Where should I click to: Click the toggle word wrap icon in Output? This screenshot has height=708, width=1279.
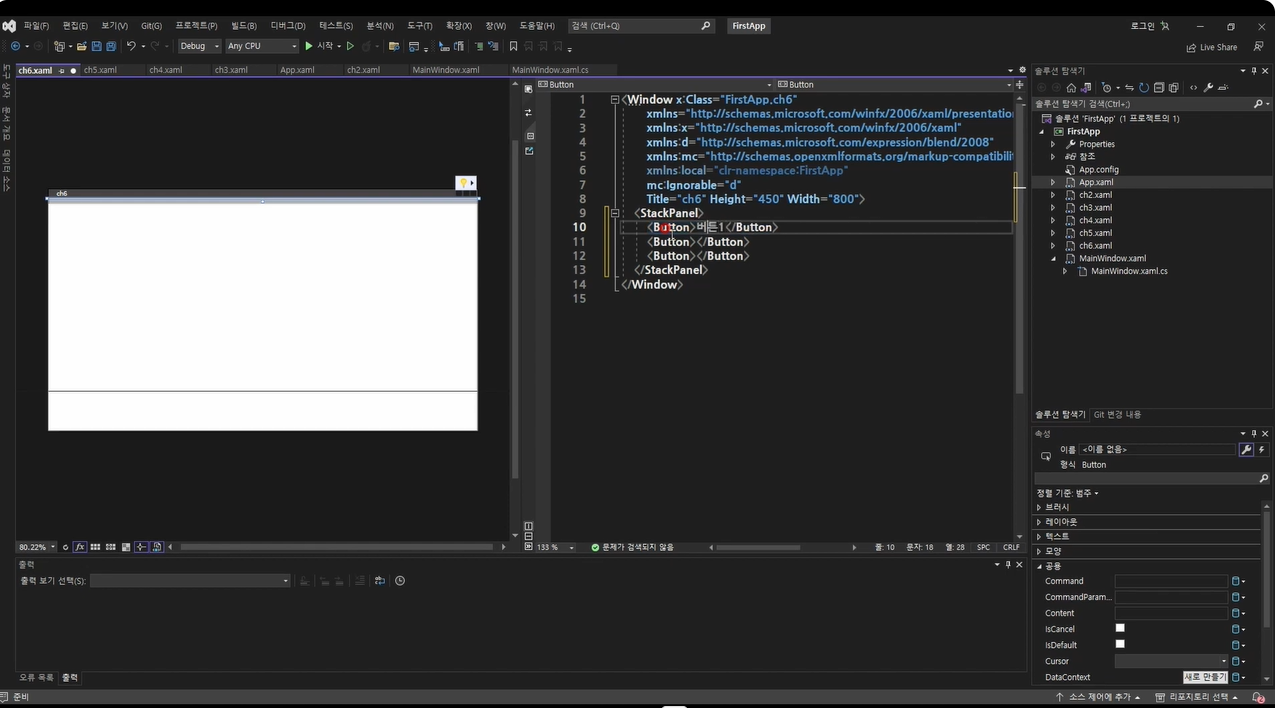[380, 581]
